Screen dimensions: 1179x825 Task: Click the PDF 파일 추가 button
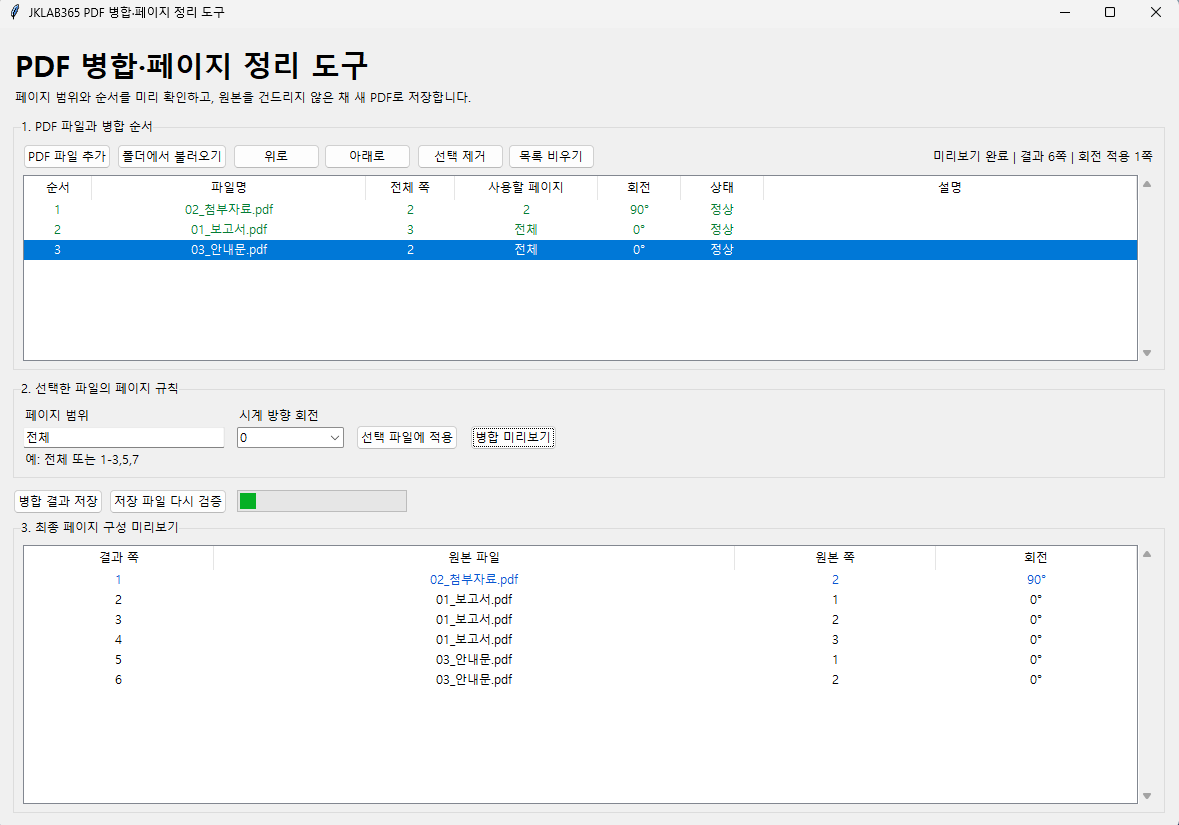67,156
